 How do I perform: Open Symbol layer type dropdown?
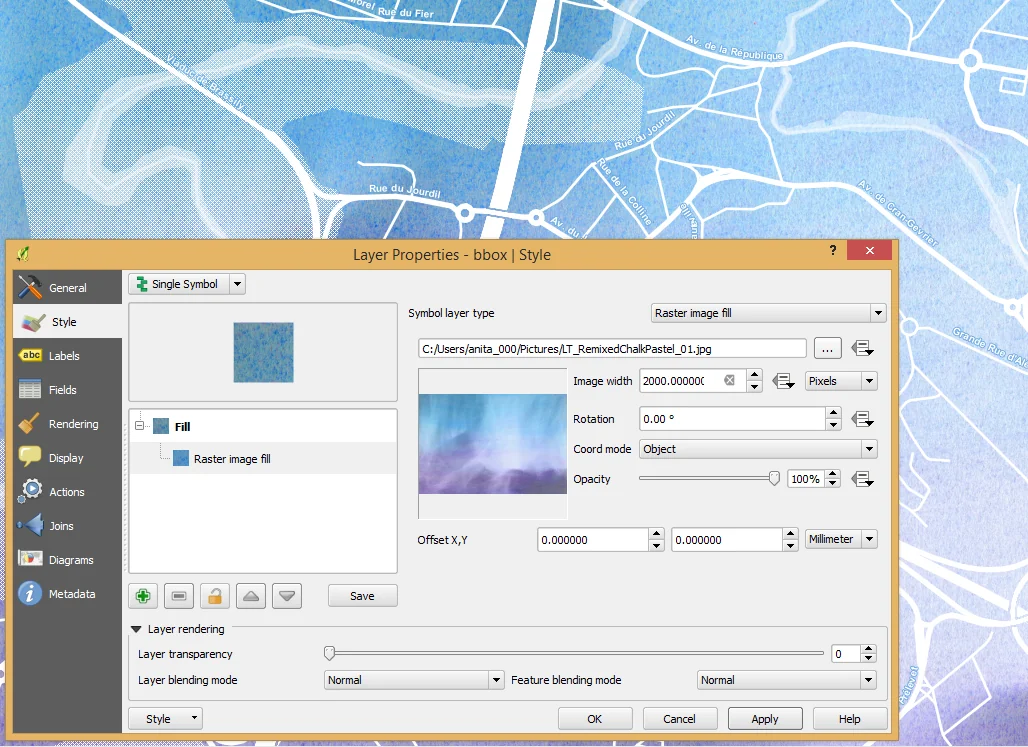tap(768, 313)
